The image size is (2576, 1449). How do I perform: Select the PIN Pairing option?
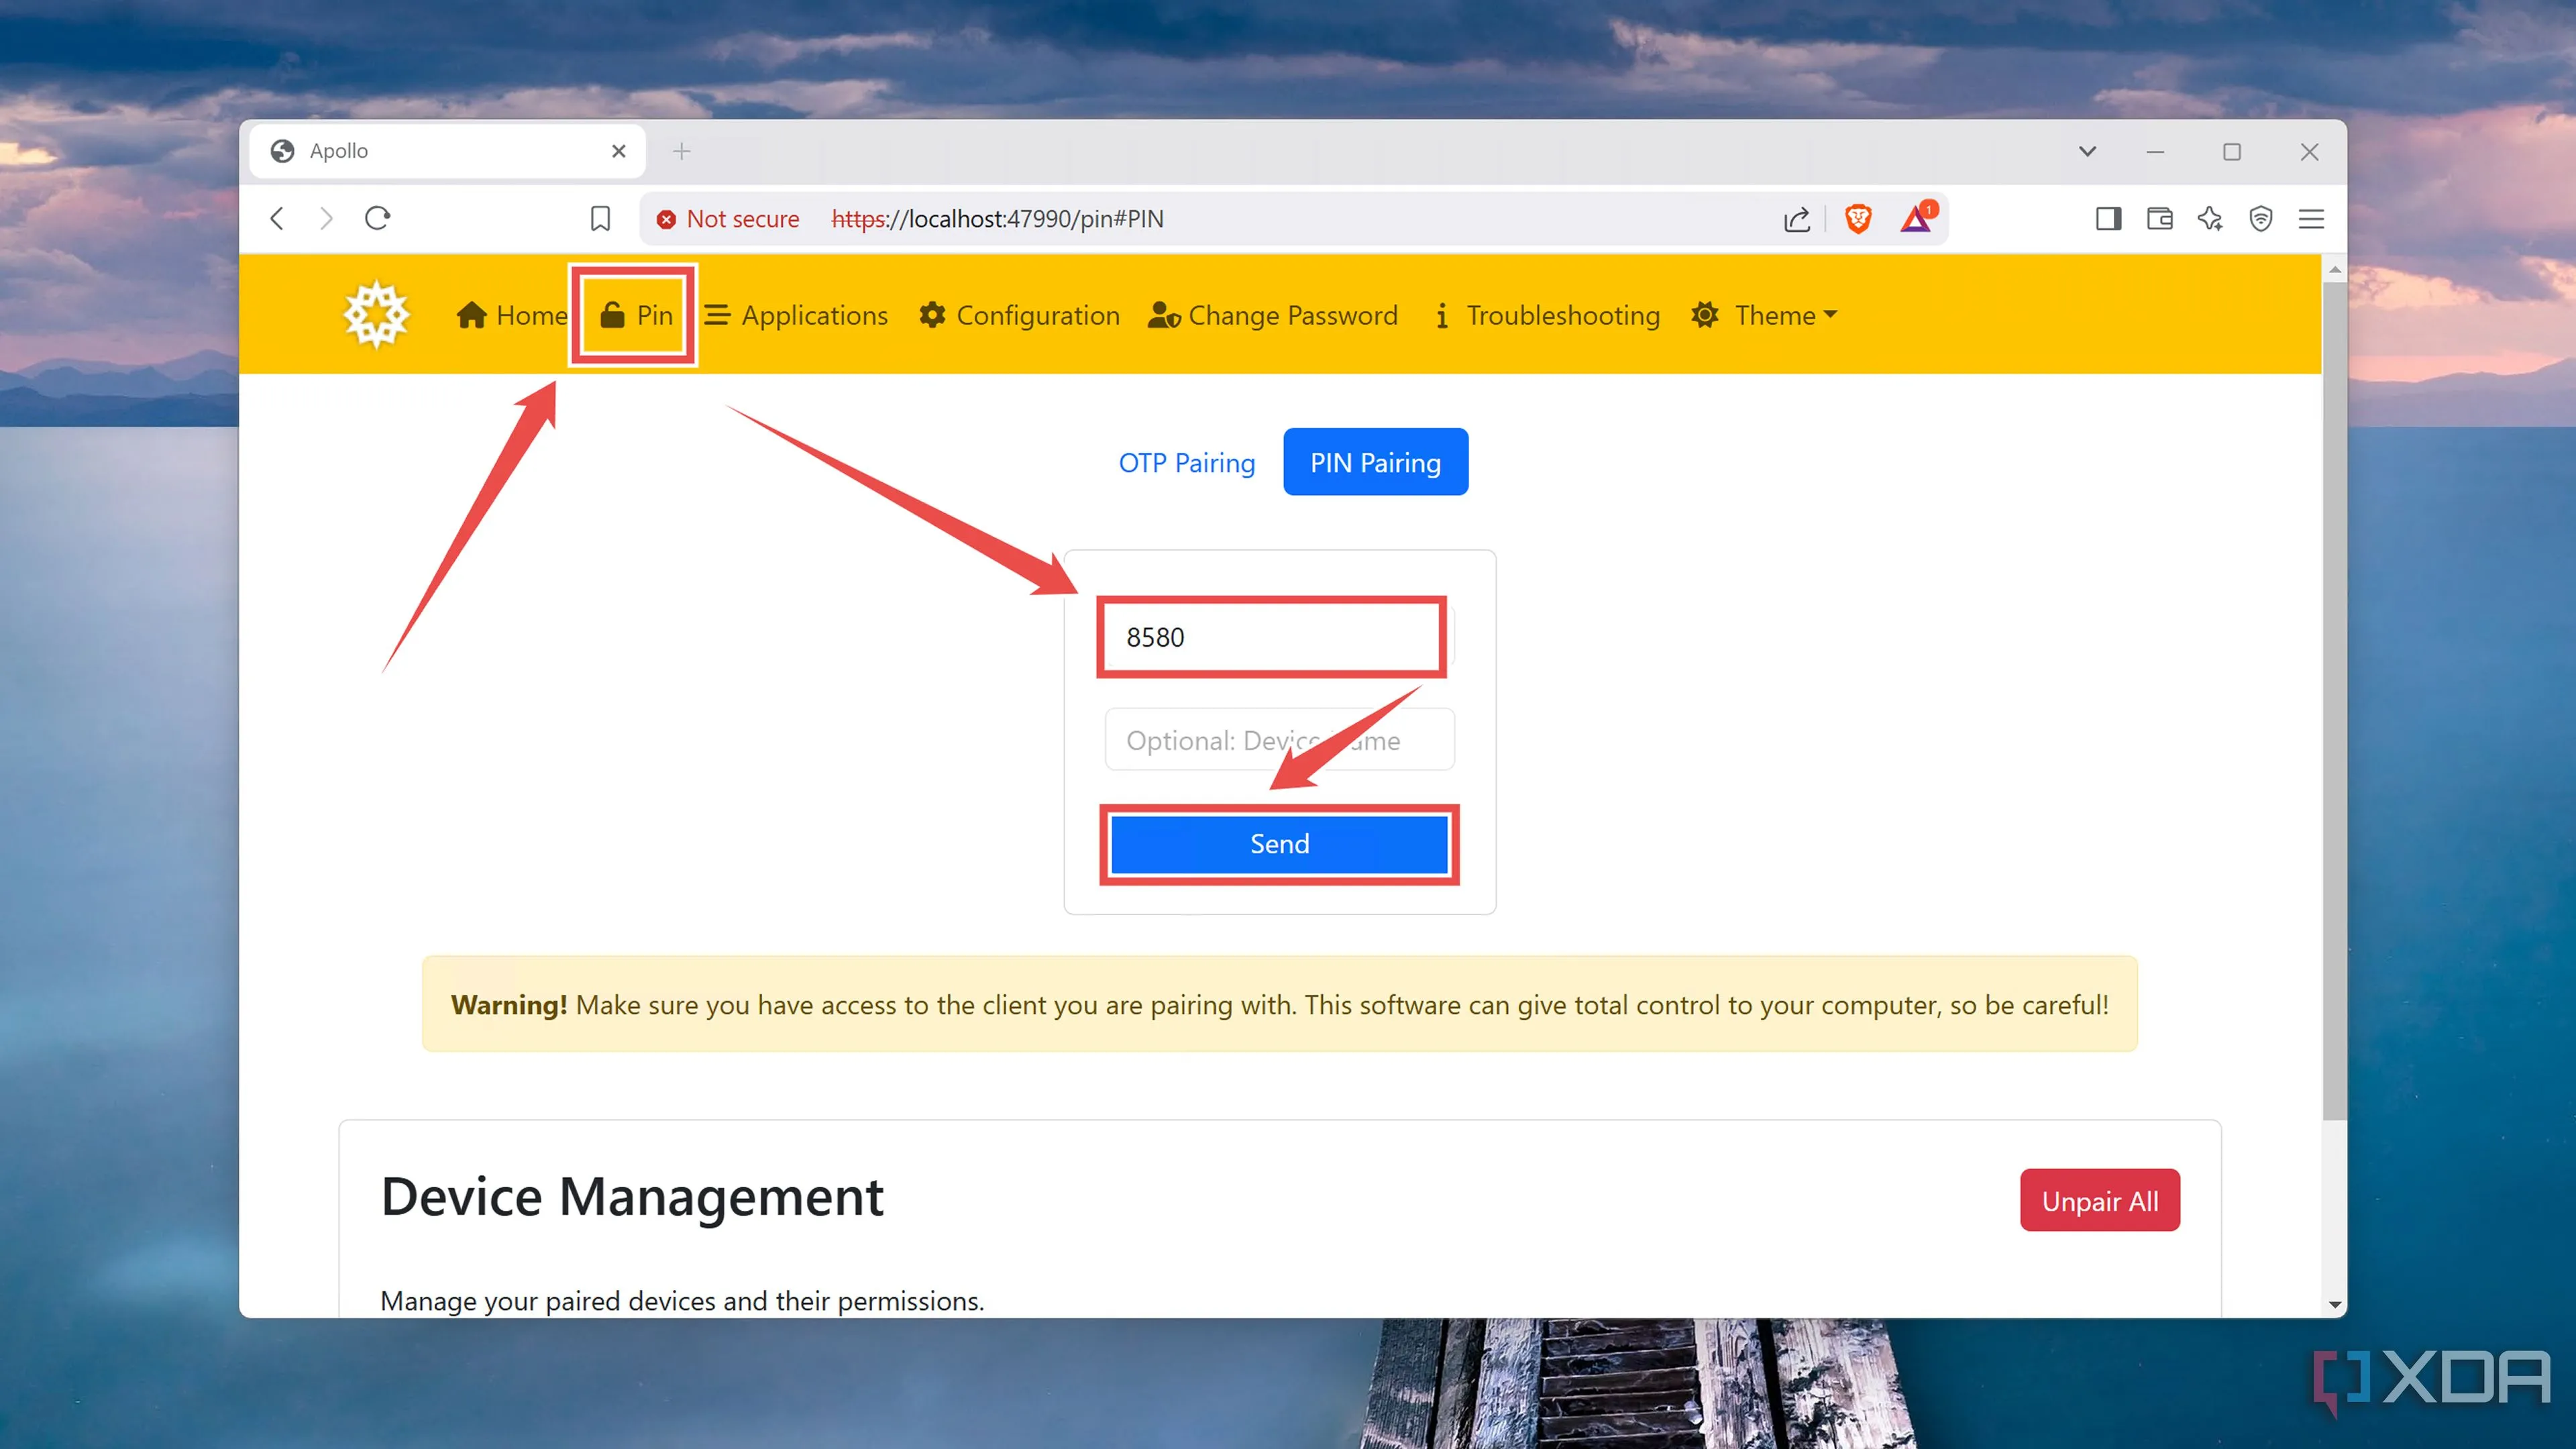click(1375, 461)
